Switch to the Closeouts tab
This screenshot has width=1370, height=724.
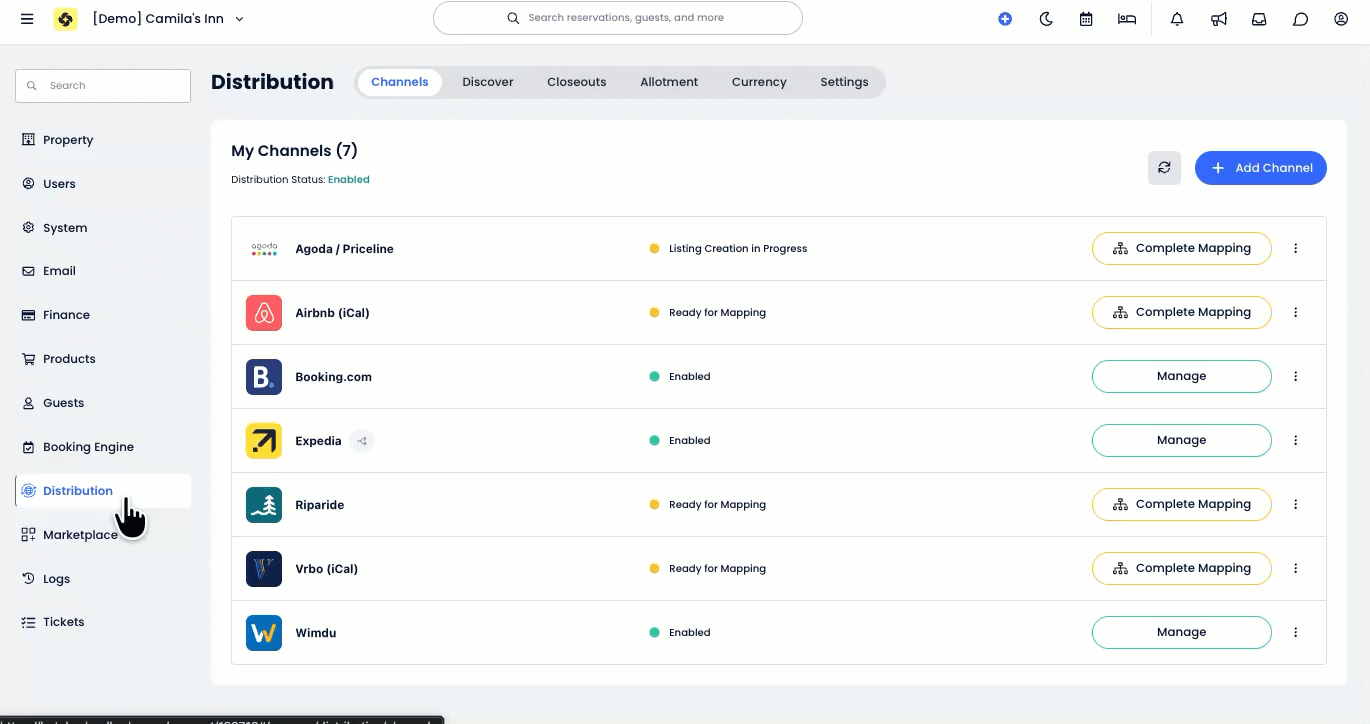tap(577, 82)
